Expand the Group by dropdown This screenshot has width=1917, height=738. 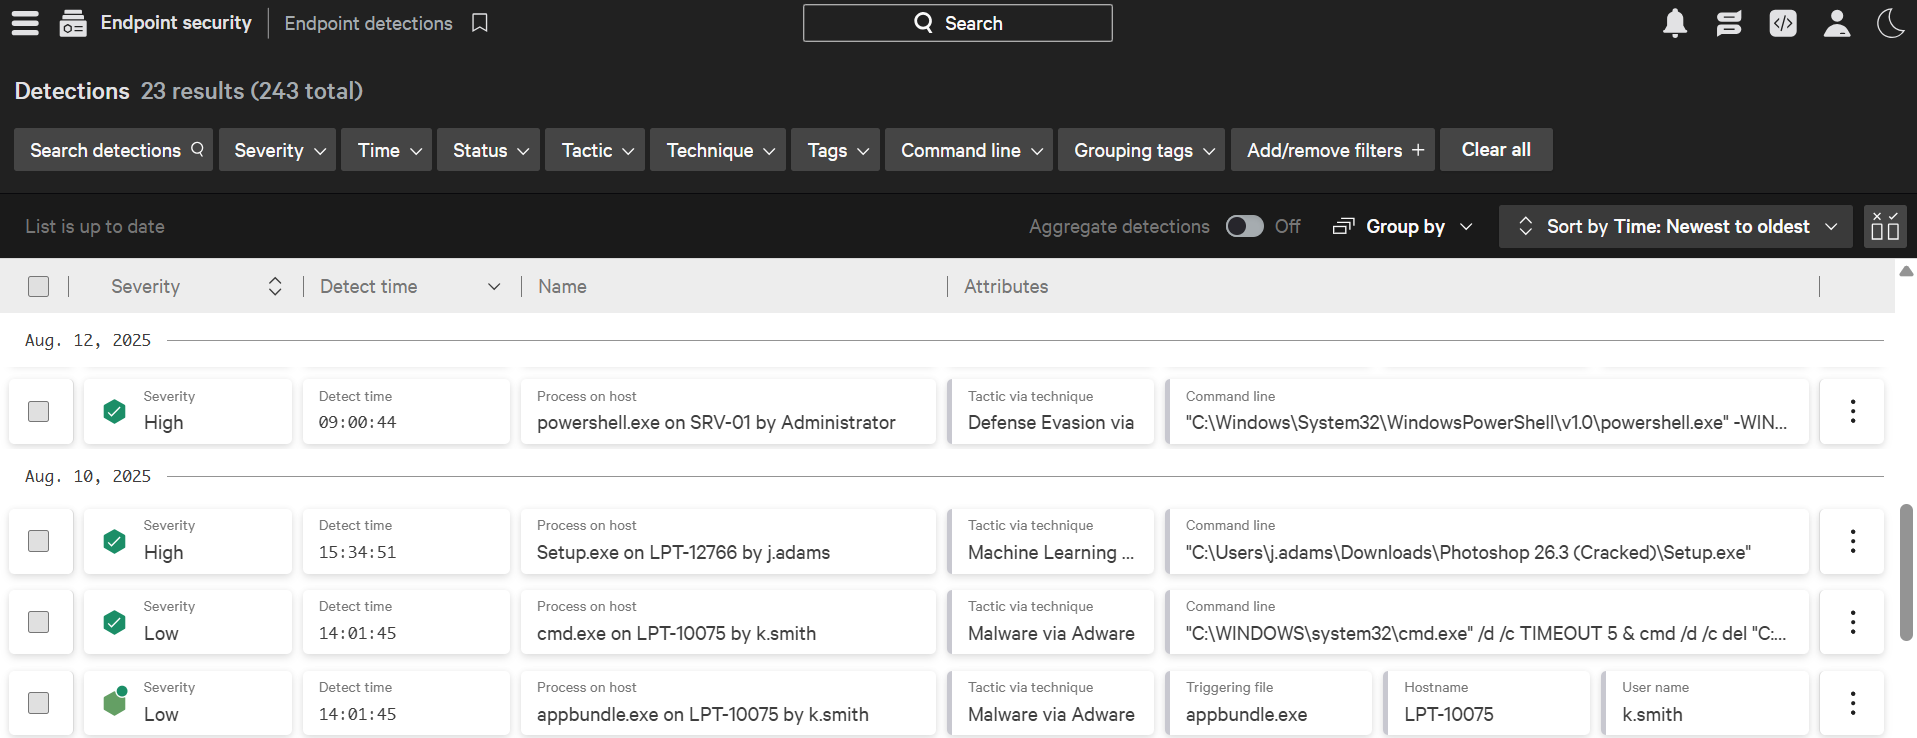1403,227
